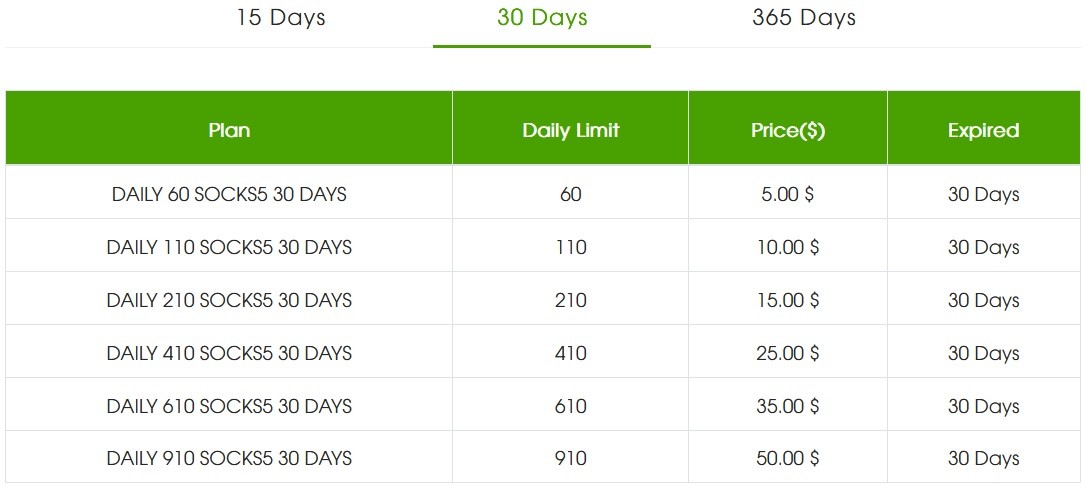Click the 610 daily limit value

[571, 406]
